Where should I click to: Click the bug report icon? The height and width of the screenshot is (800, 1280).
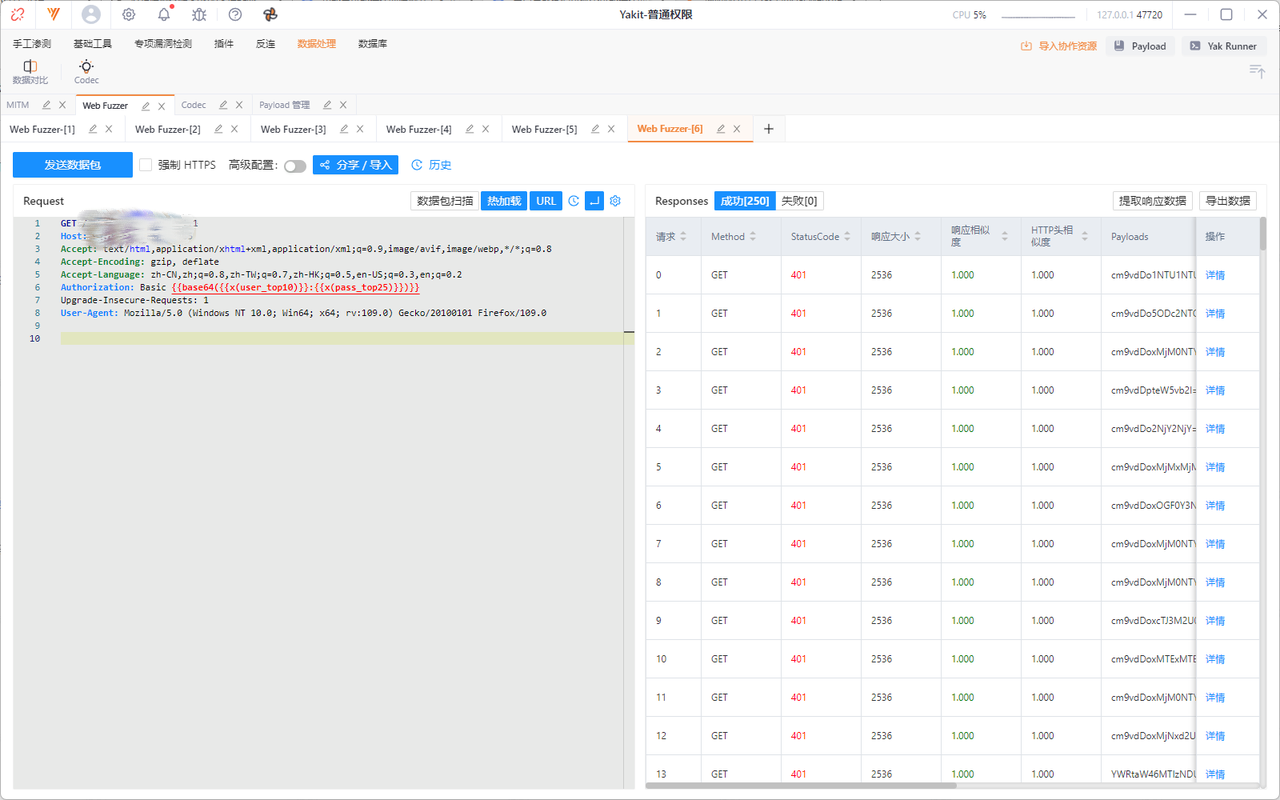(199, 15)
